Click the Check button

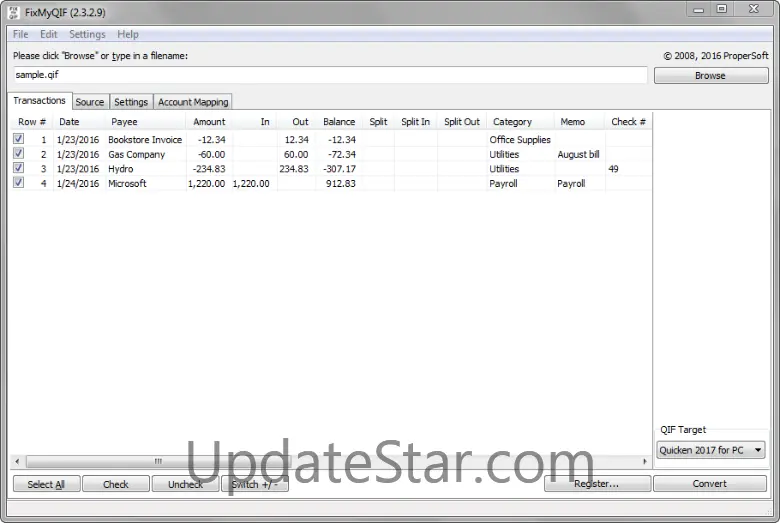pos(116,484)
